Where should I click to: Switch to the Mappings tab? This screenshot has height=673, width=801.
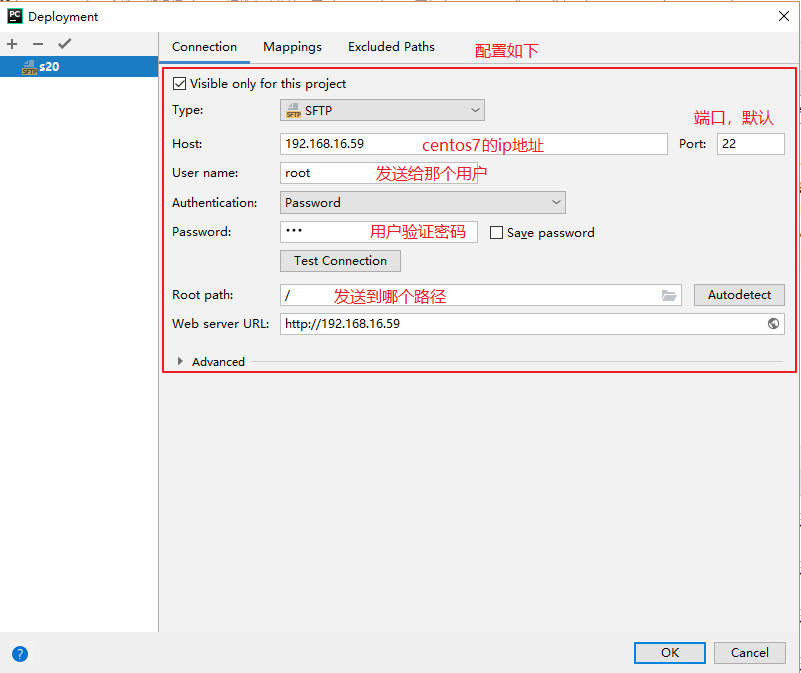(x=292, y=47)
